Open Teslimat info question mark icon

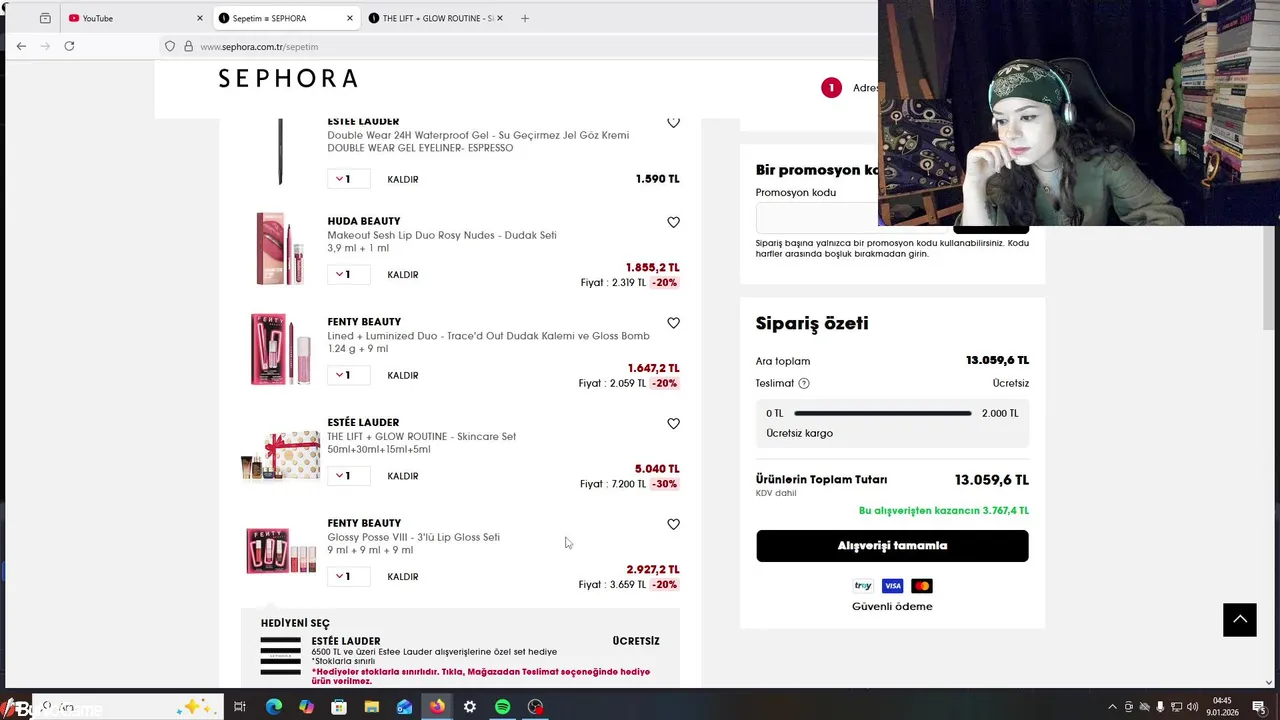click(804, 383)
